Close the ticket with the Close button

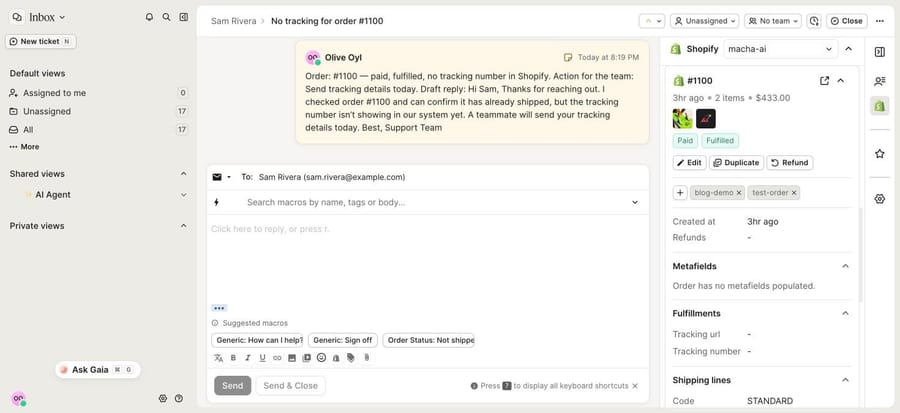pyautogui.click(x=847, y=21)
